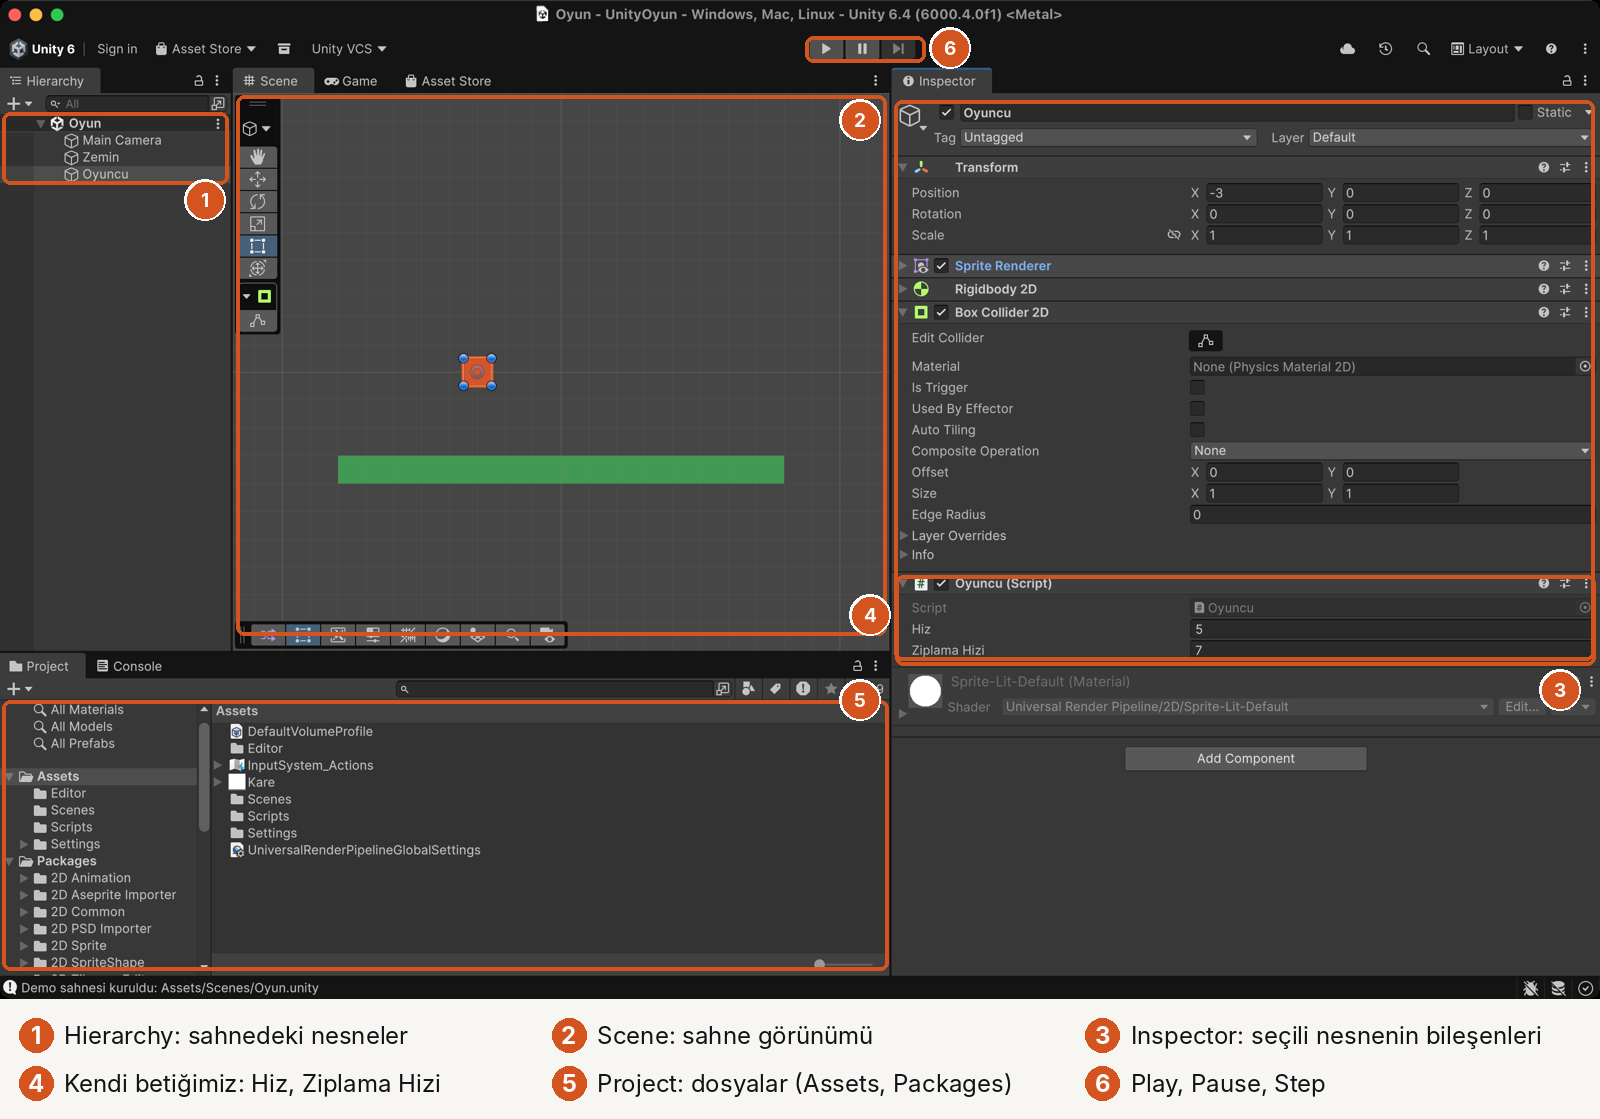Click the Add Component button

tap(1246, 759)
